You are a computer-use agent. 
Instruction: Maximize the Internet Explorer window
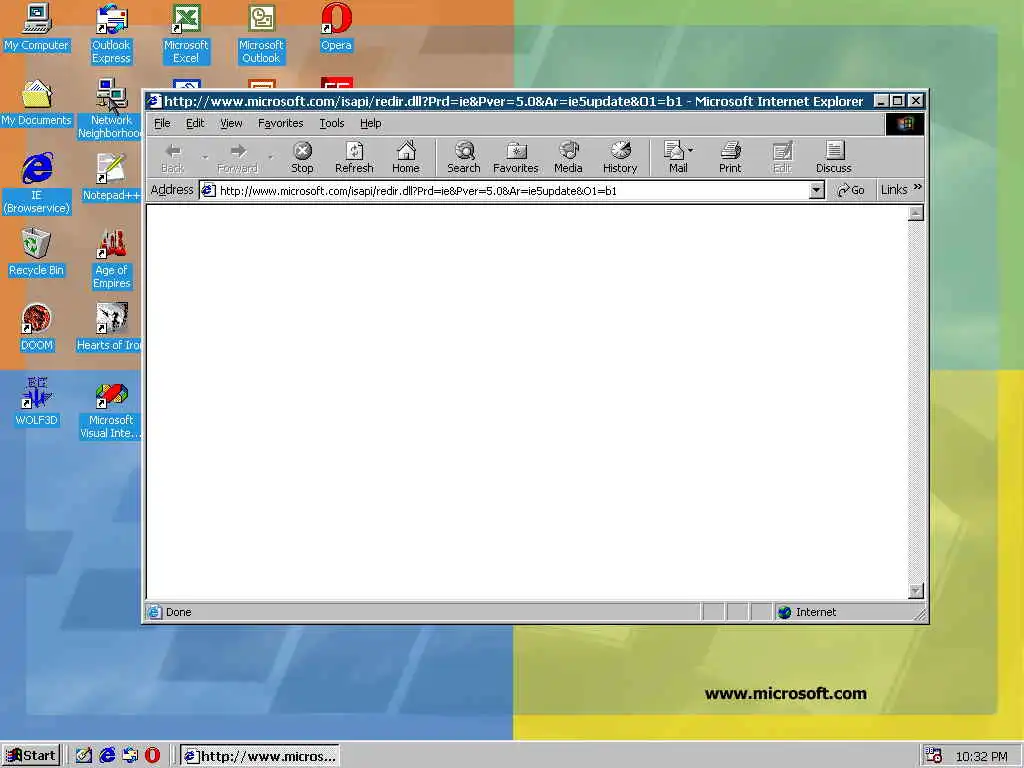pos(898,101)
